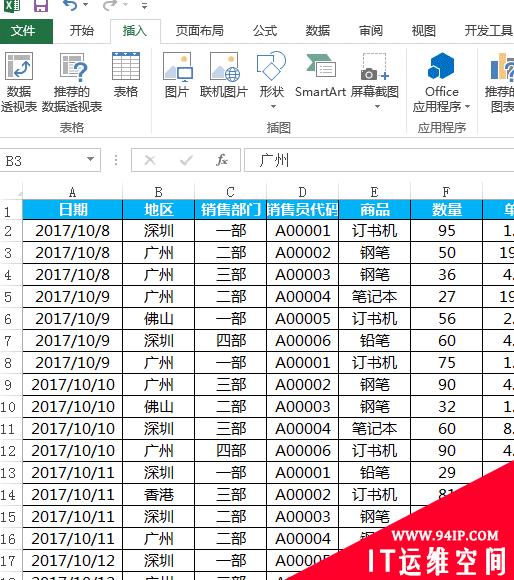Image resolution: width=514 pixels, height=580 pixels.
Task: Select cell B6 containing 佛山
Action: click(x=159, y=319)
